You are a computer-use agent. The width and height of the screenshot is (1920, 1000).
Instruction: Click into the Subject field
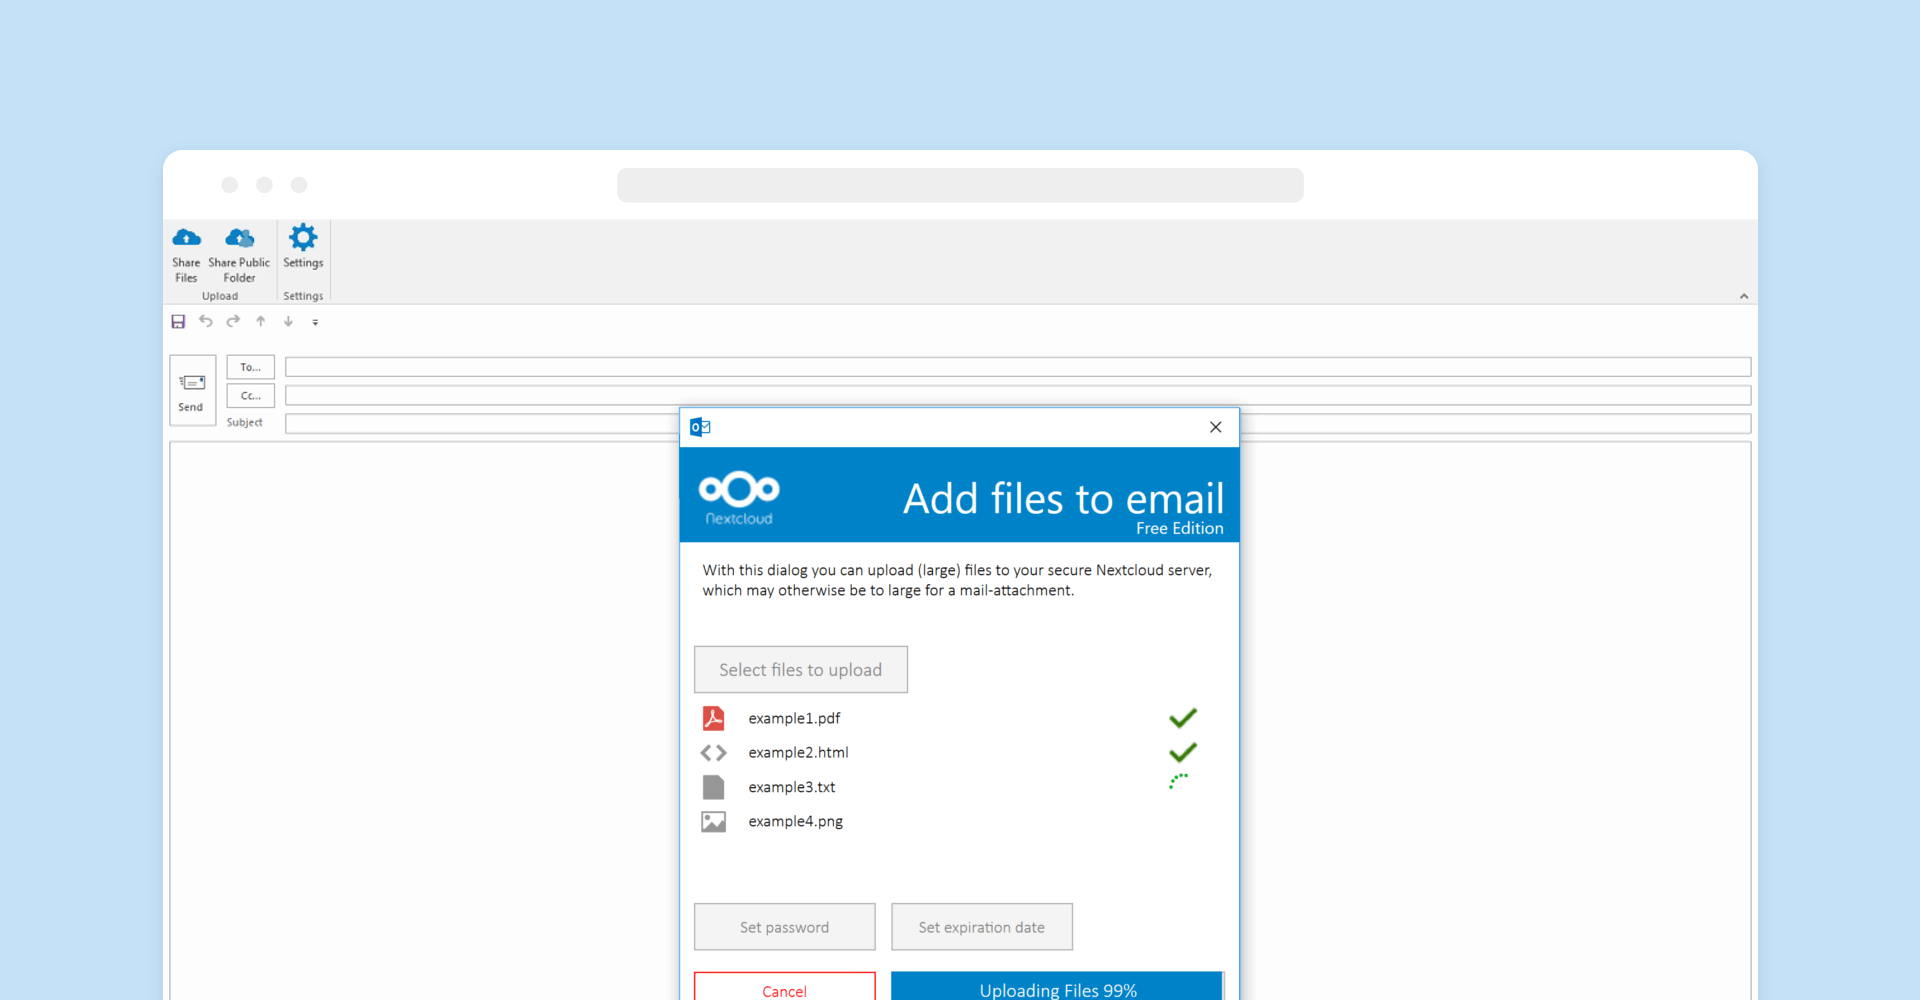click(x=1018, y=424)
